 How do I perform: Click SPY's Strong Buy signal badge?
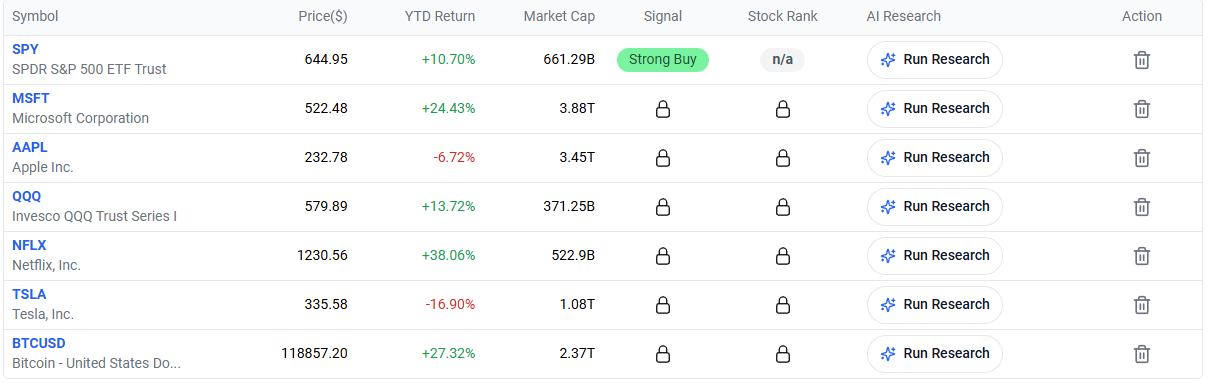point(662,60)
